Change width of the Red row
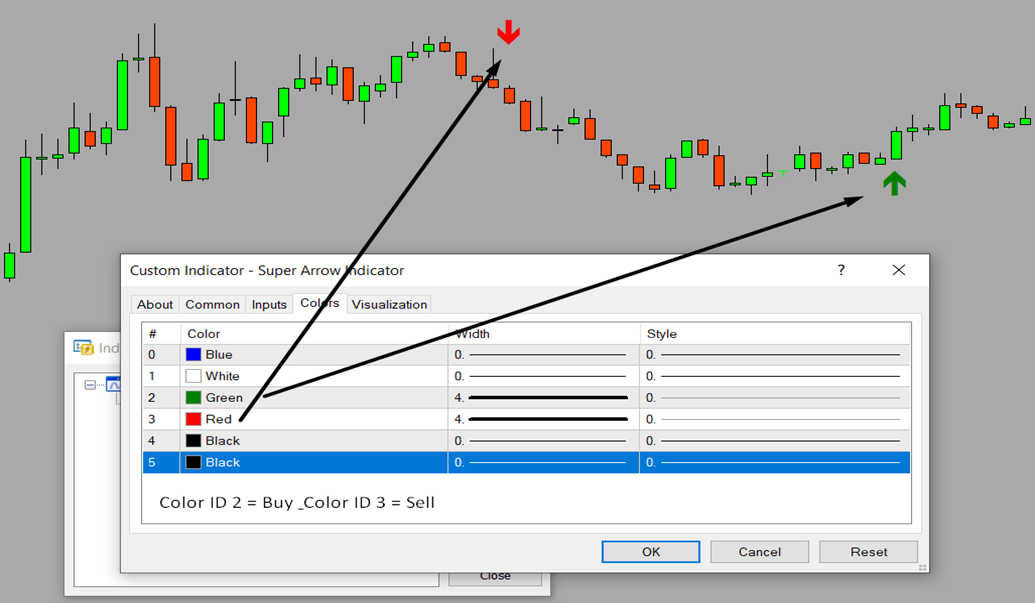The height and width of the screenshot is (603, 1035). click(543, 419)
